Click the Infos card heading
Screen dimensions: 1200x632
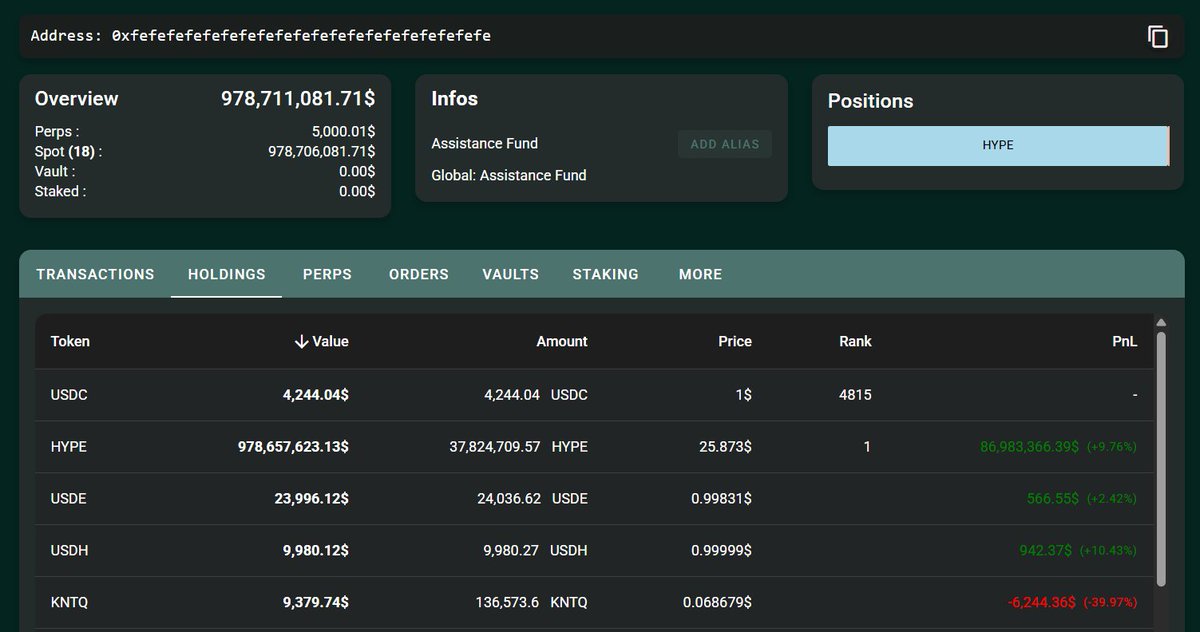[x=454, y=99]
